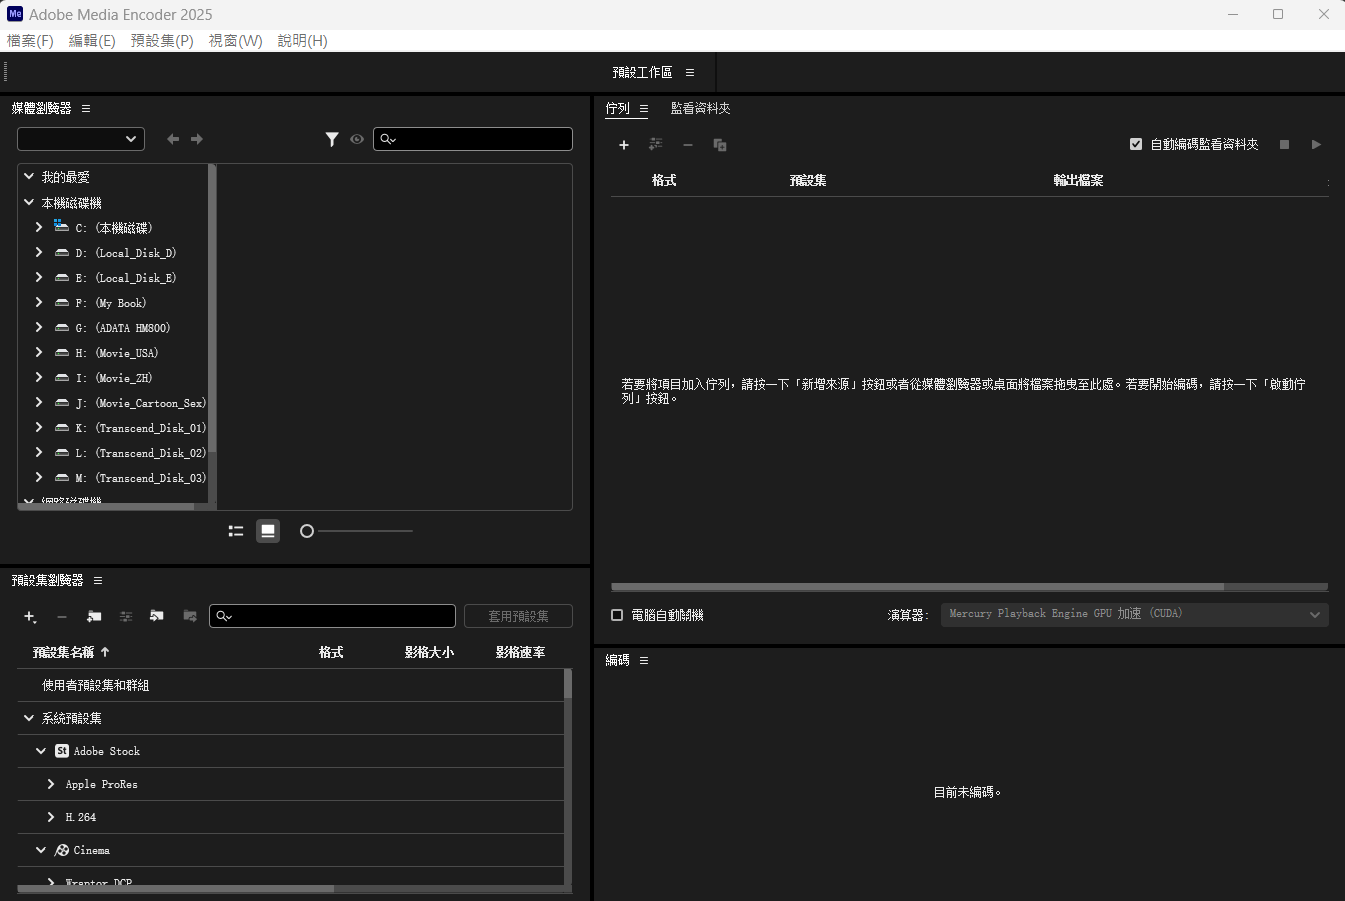Click the add source plus icon in queue
This screenshot has width=1345, height=901.
[x=624, y=145]
